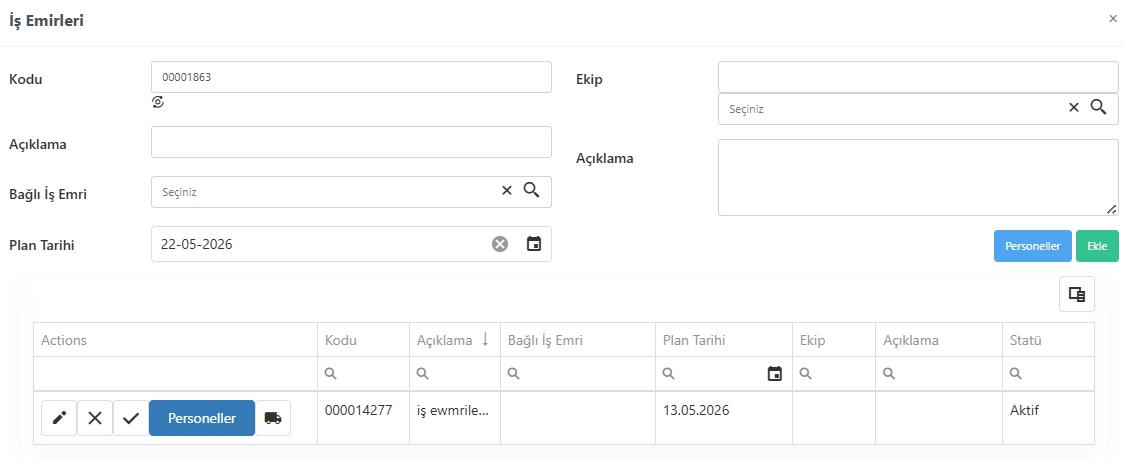Viewport: 1123px width, 461px height.
Task: Click the Kodu column filter search icon
Action: [330, 373]
